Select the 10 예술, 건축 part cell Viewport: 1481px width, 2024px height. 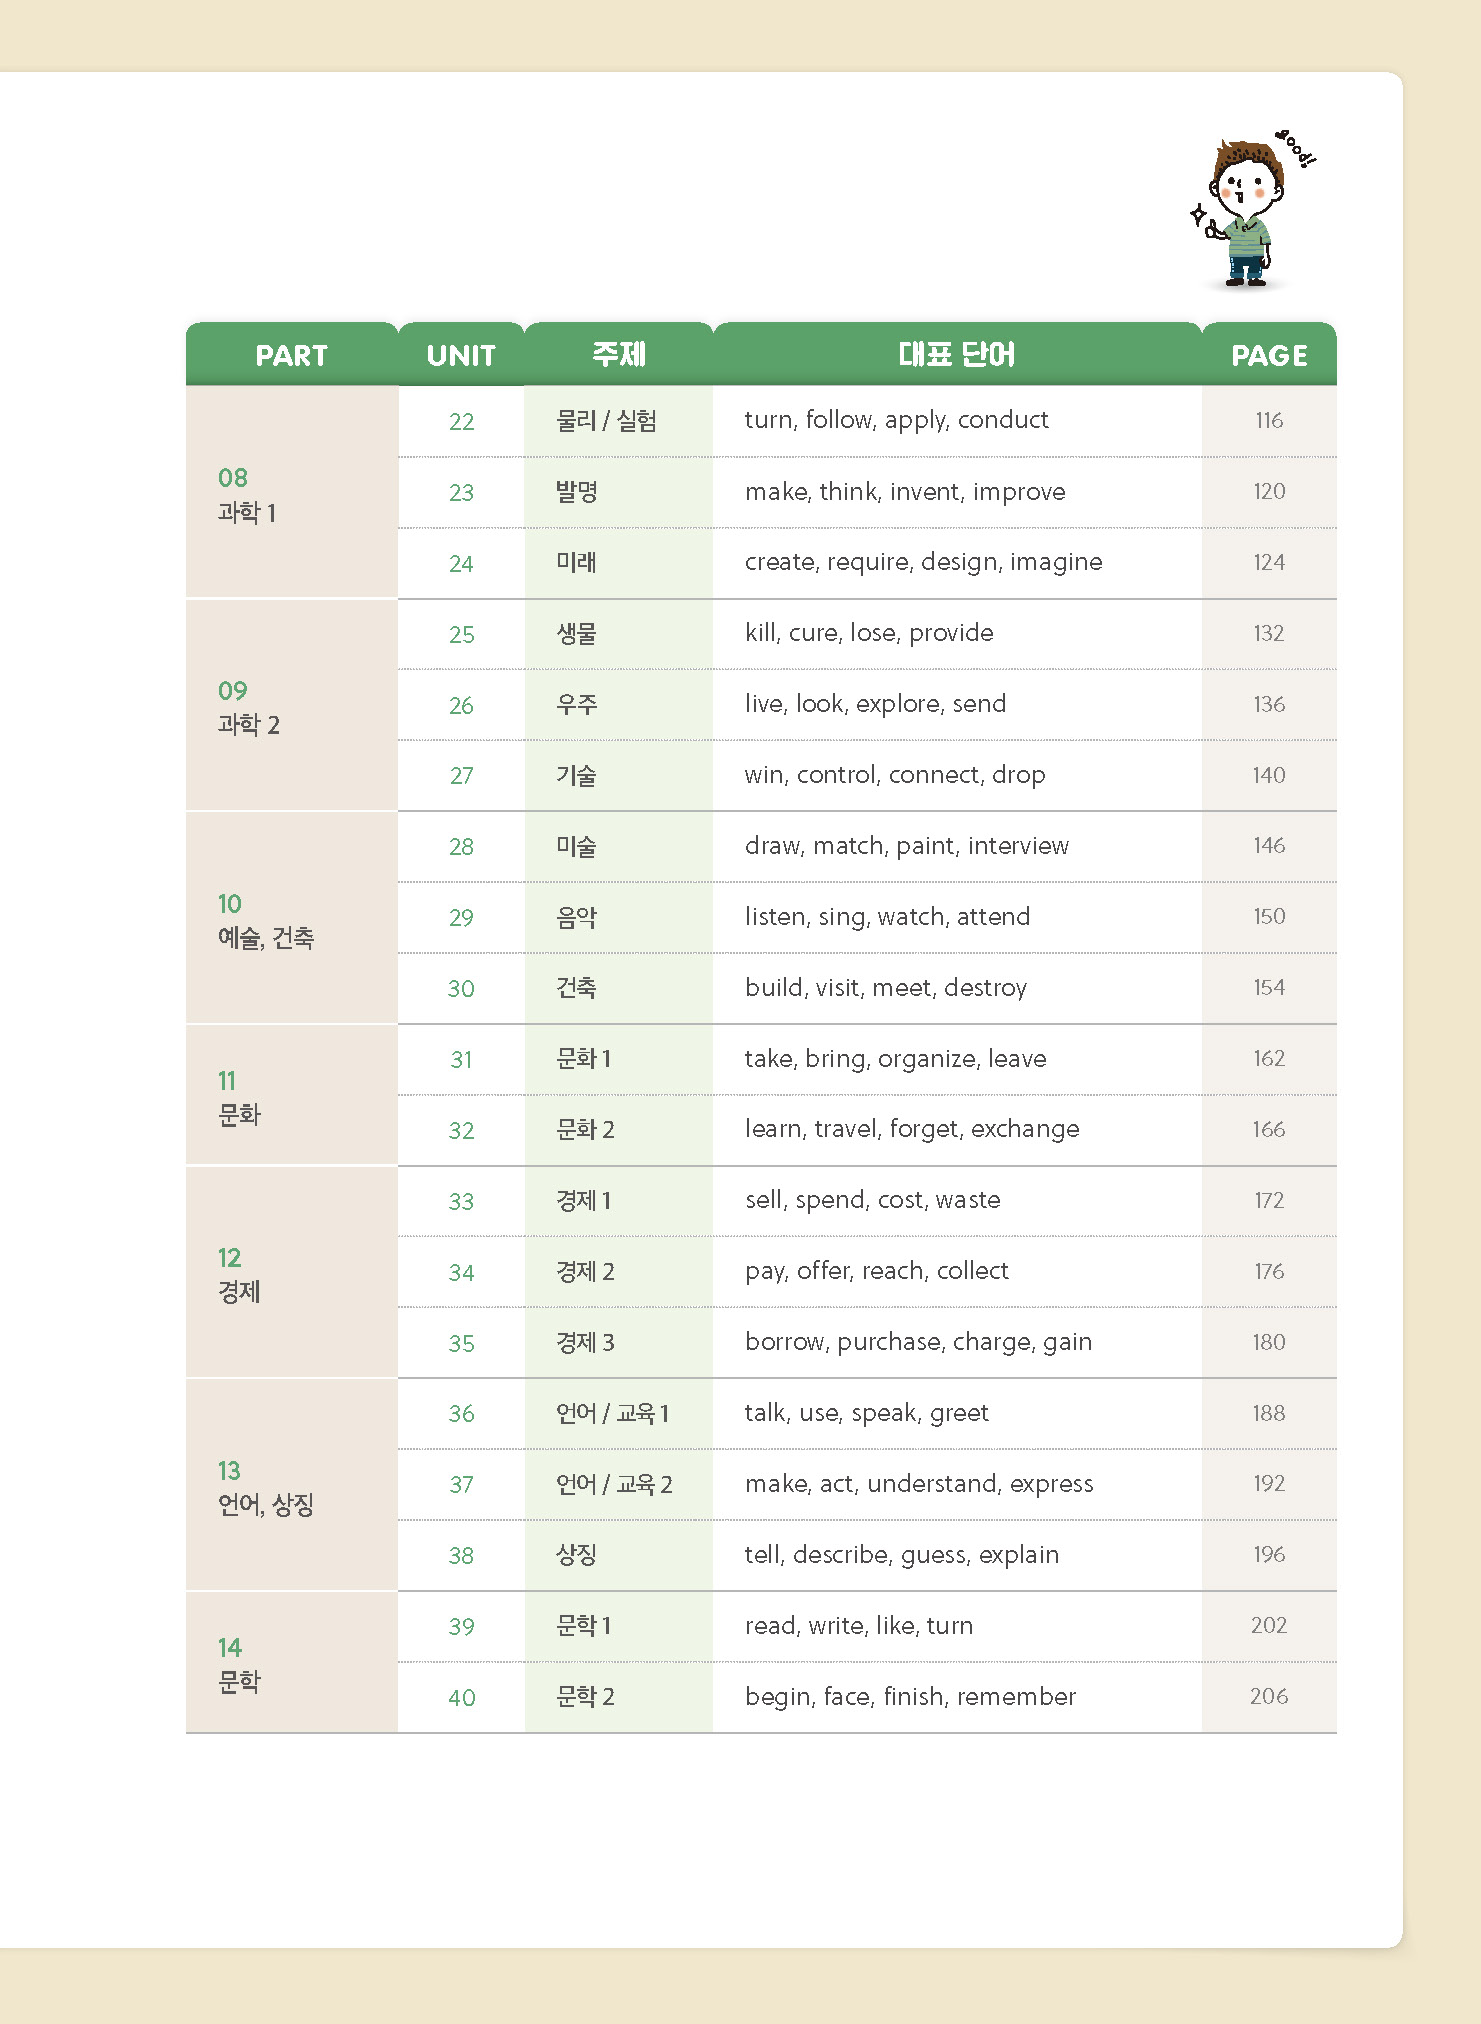pyautogui.click(x=266, y=921)
